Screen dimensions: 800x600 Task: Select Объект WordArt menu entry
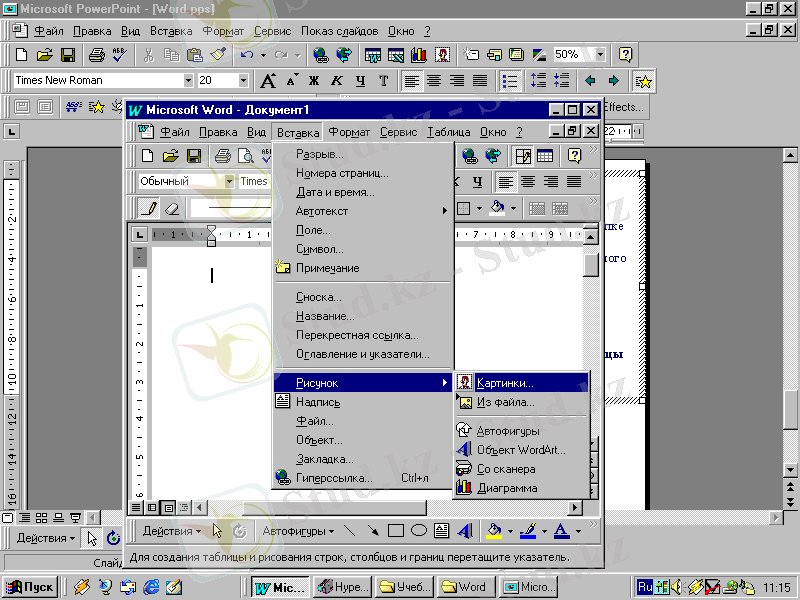[x=520, y=450]
